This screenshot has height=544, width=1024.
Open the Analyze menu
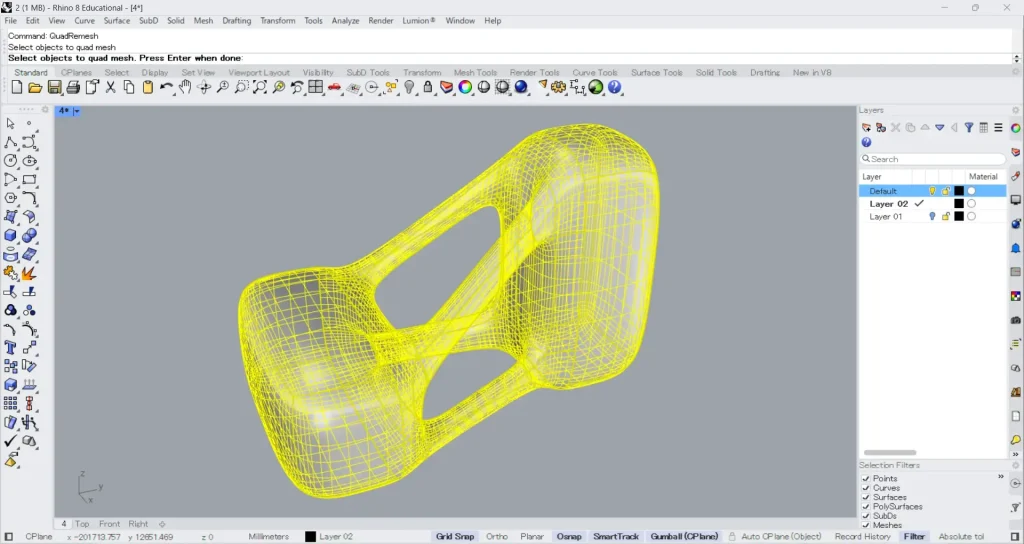coord(345,21)
